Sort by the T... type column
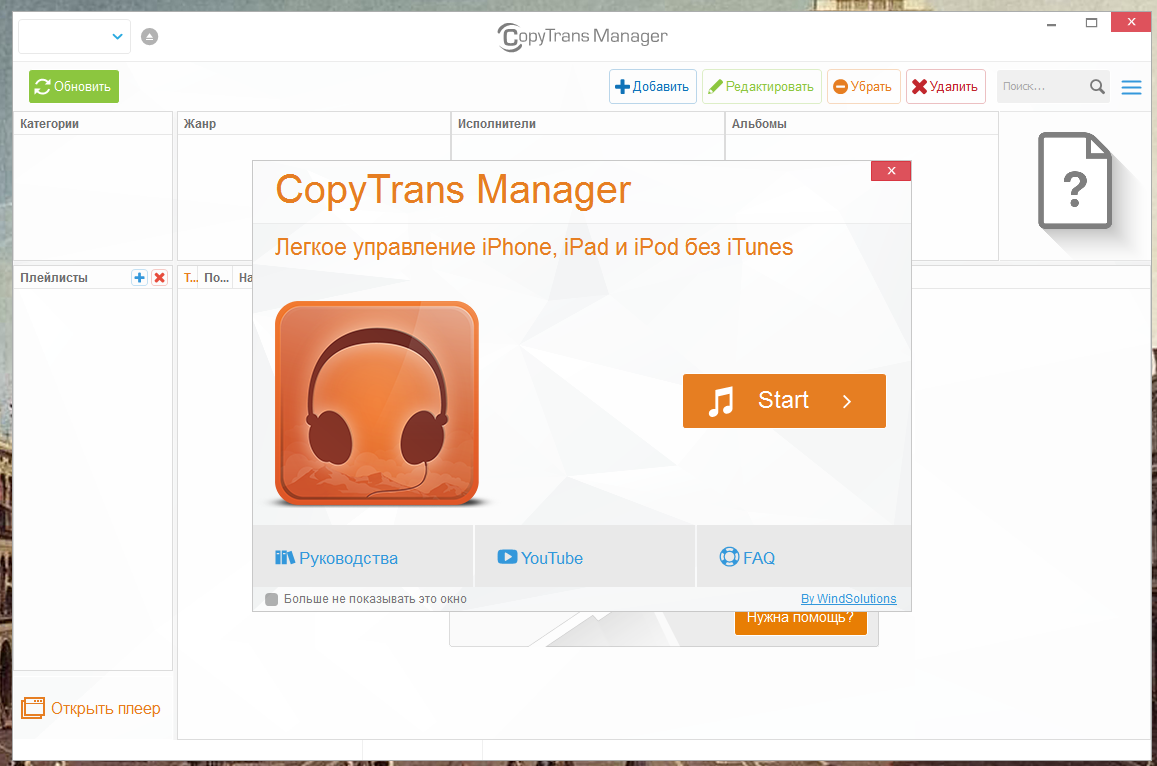Image resolution: width=1157 pixels, height=766 pixels. click(190, 277)
